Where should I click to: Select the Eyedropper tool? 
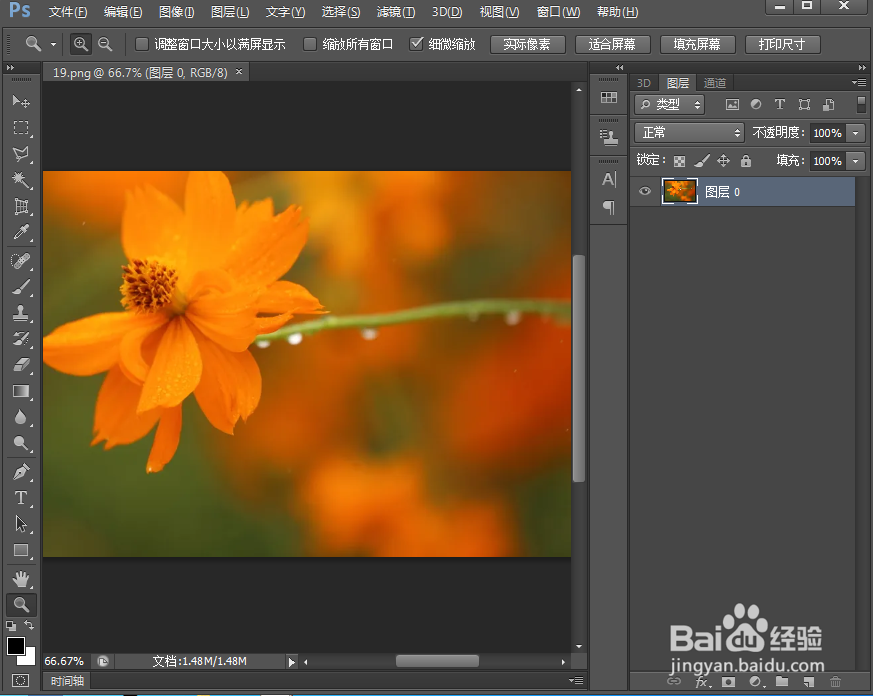[21, 232]
